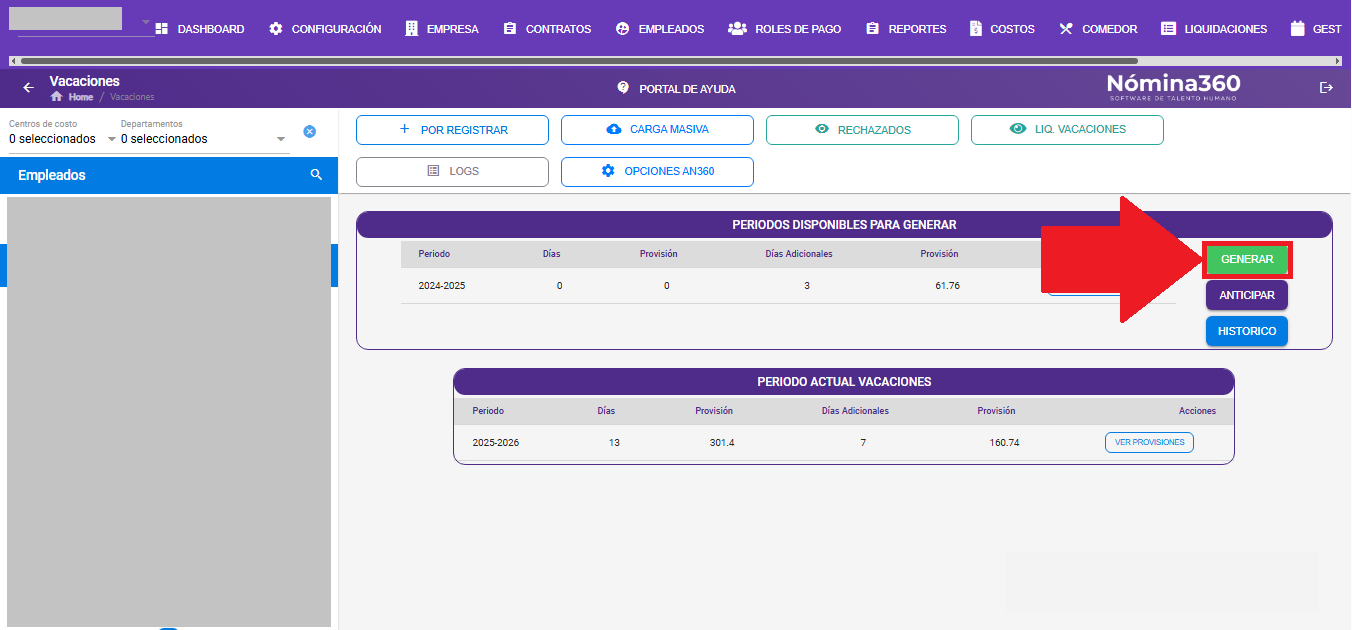
Task: Click the Anticipar button
Action: (1247, 295)
